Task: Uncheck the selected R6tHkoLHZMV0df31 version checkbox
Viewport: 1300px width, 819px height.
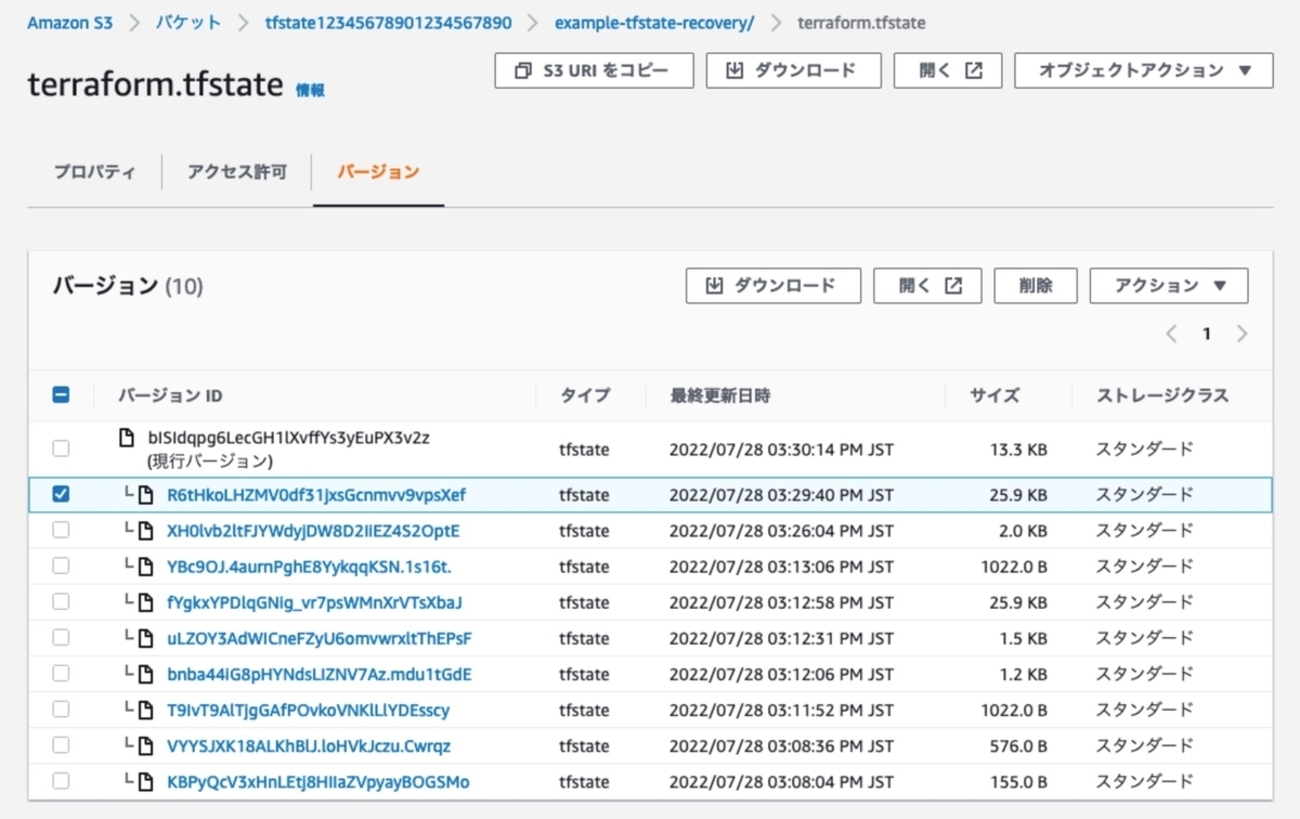Action: 61,494
